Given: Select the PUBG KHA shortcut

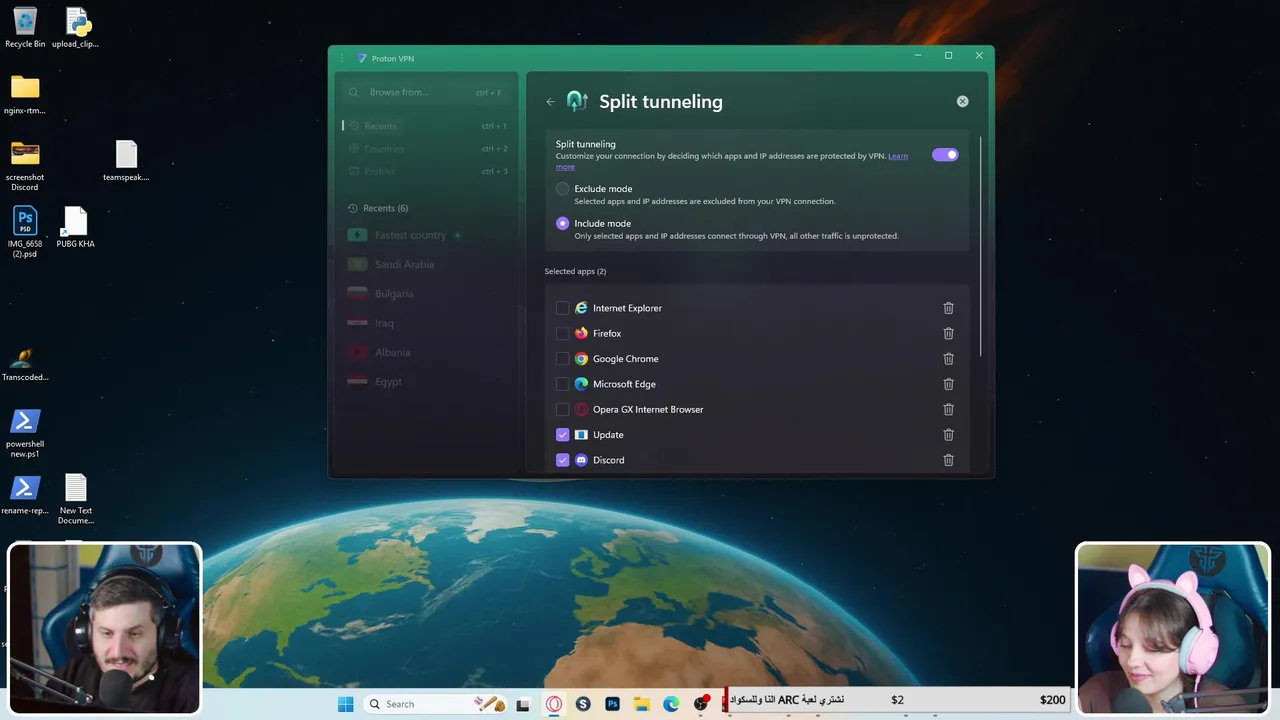Looking at the screenshot, I should tap(76, 227).
